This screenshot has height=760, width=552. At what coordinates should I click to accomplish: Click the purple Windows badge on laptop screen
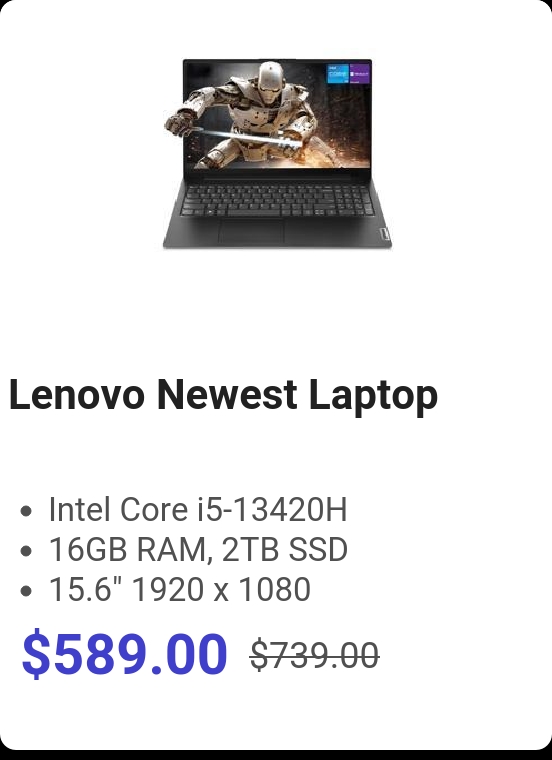[360, 73]
